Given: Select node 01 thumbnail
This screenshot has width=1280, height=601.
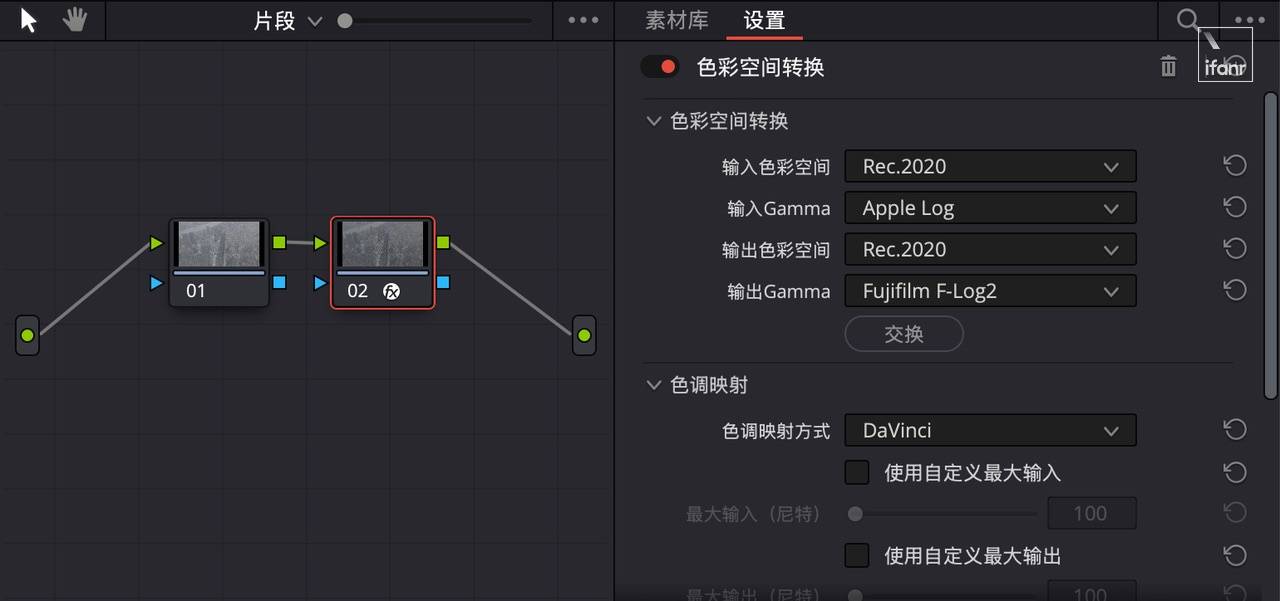Looking at the screenshot, I should tap(219, 244).
